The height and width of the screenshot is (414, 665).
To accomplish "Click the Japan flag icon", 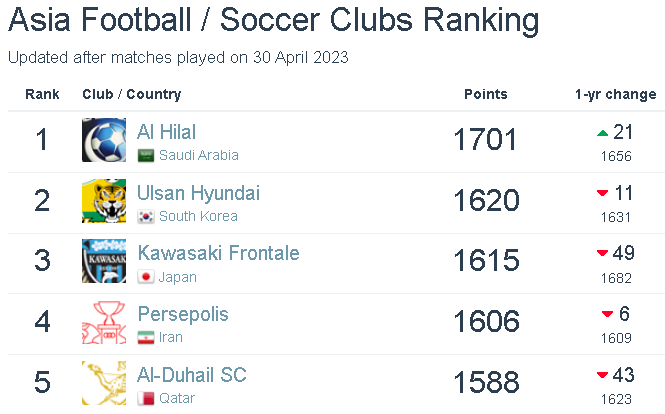I will click(146, 278).
